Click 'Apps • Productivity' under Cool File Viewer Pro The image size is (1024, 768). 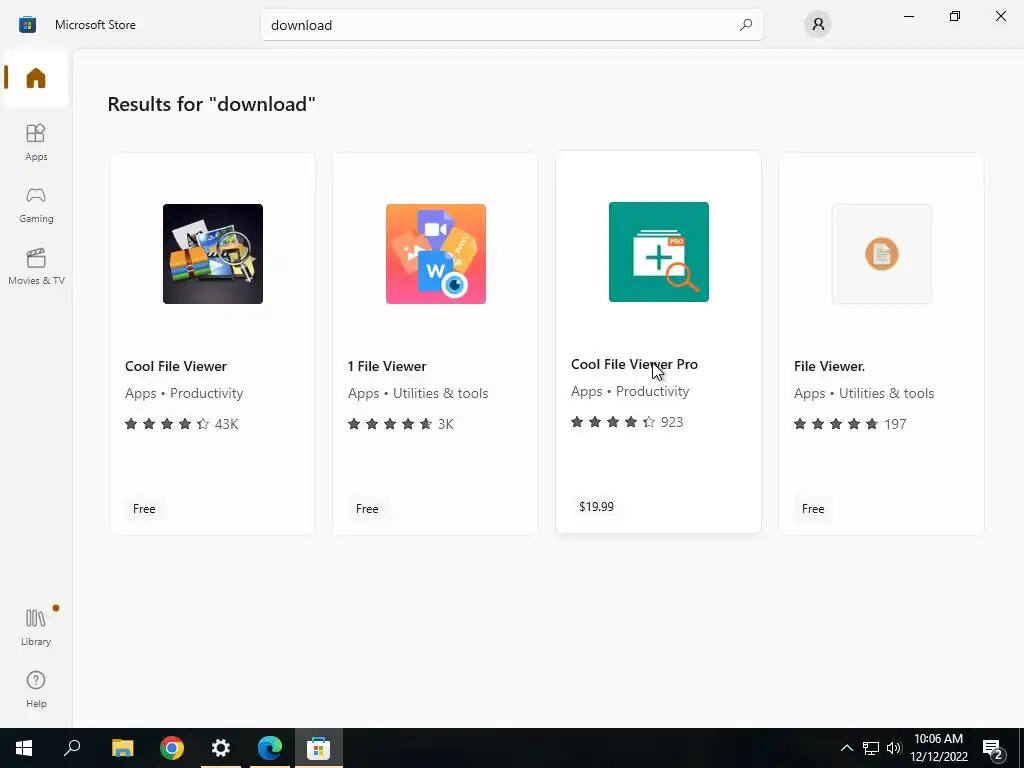click(x=630, y=392)
